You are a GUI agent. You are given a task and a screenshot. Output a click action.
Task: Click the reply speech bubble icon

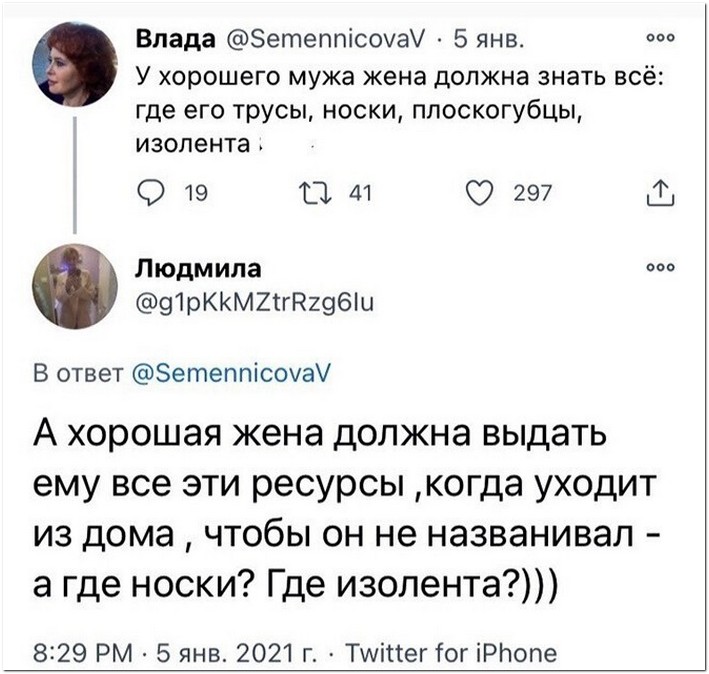pos(151,193)
